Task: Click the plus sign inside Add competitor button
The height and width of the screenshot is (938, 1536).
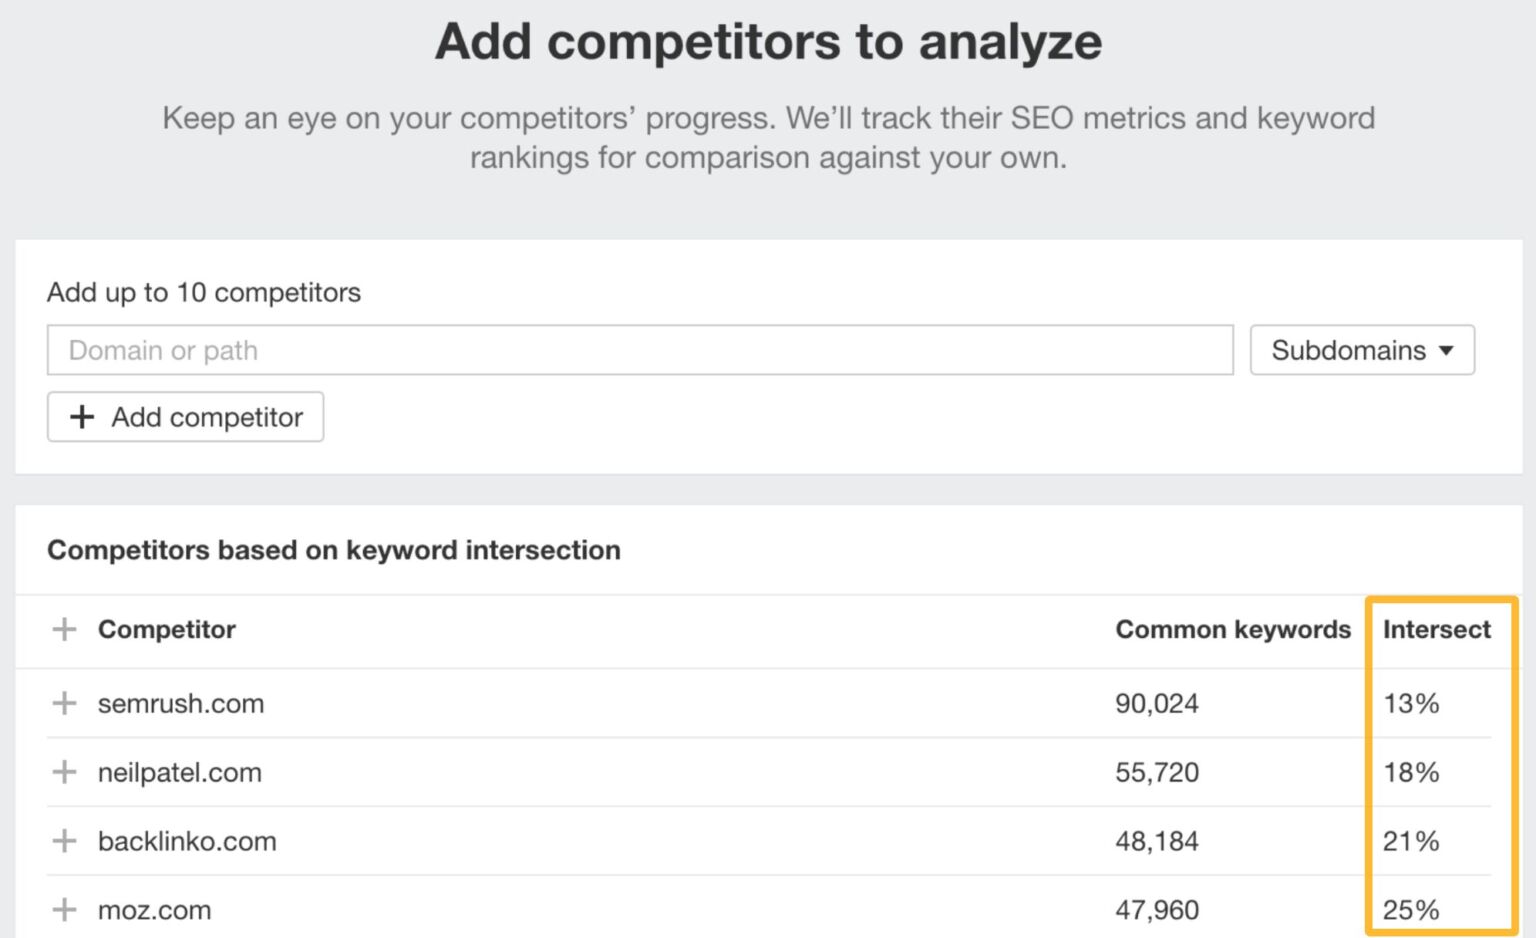Action: click(82, 417)
